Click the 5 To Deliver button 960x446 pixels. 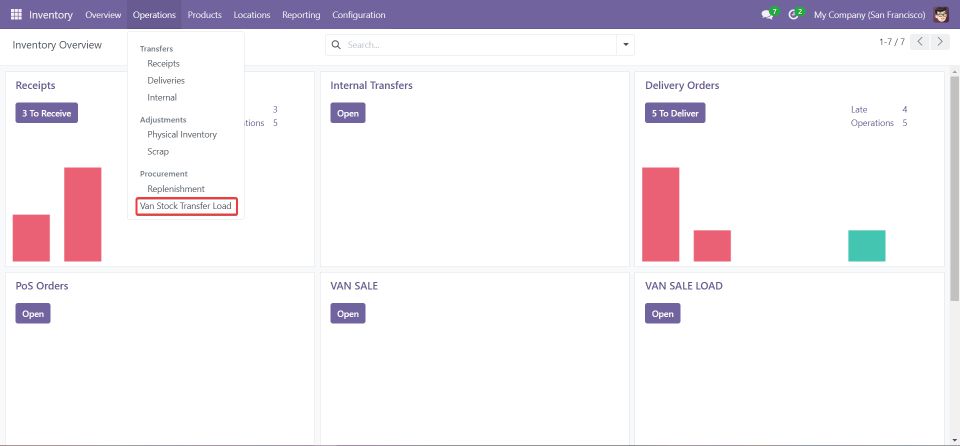point(675,113)
